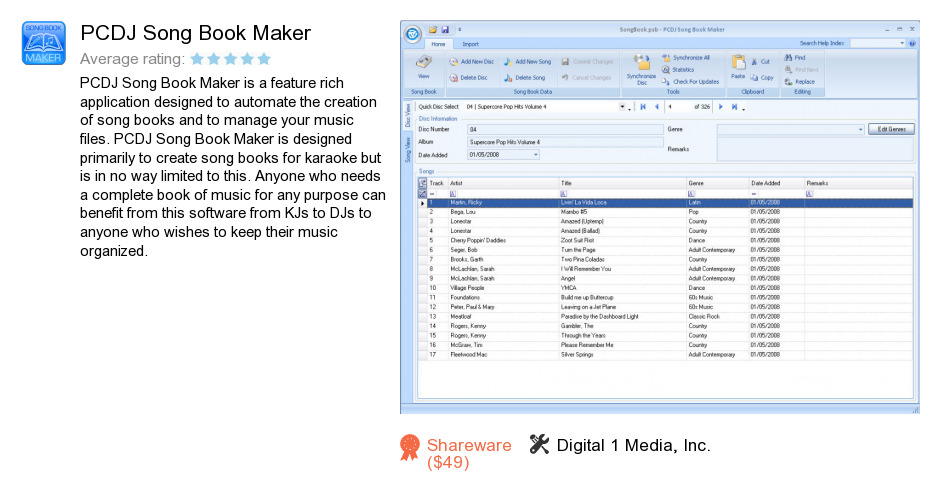Open the Search Help Index dropdown
Screen dimensions: 940x498
901,43
